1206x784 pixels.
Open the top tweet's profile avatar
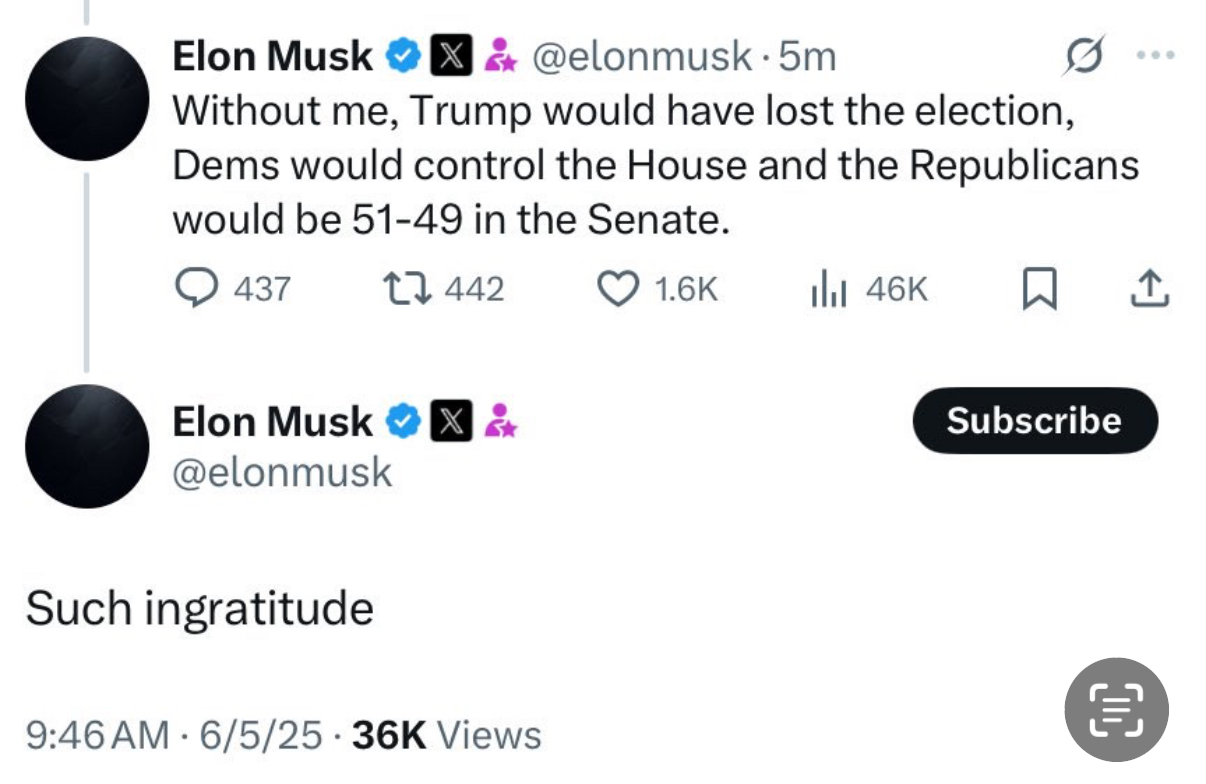pyautogui.click(x=87, y=98)
